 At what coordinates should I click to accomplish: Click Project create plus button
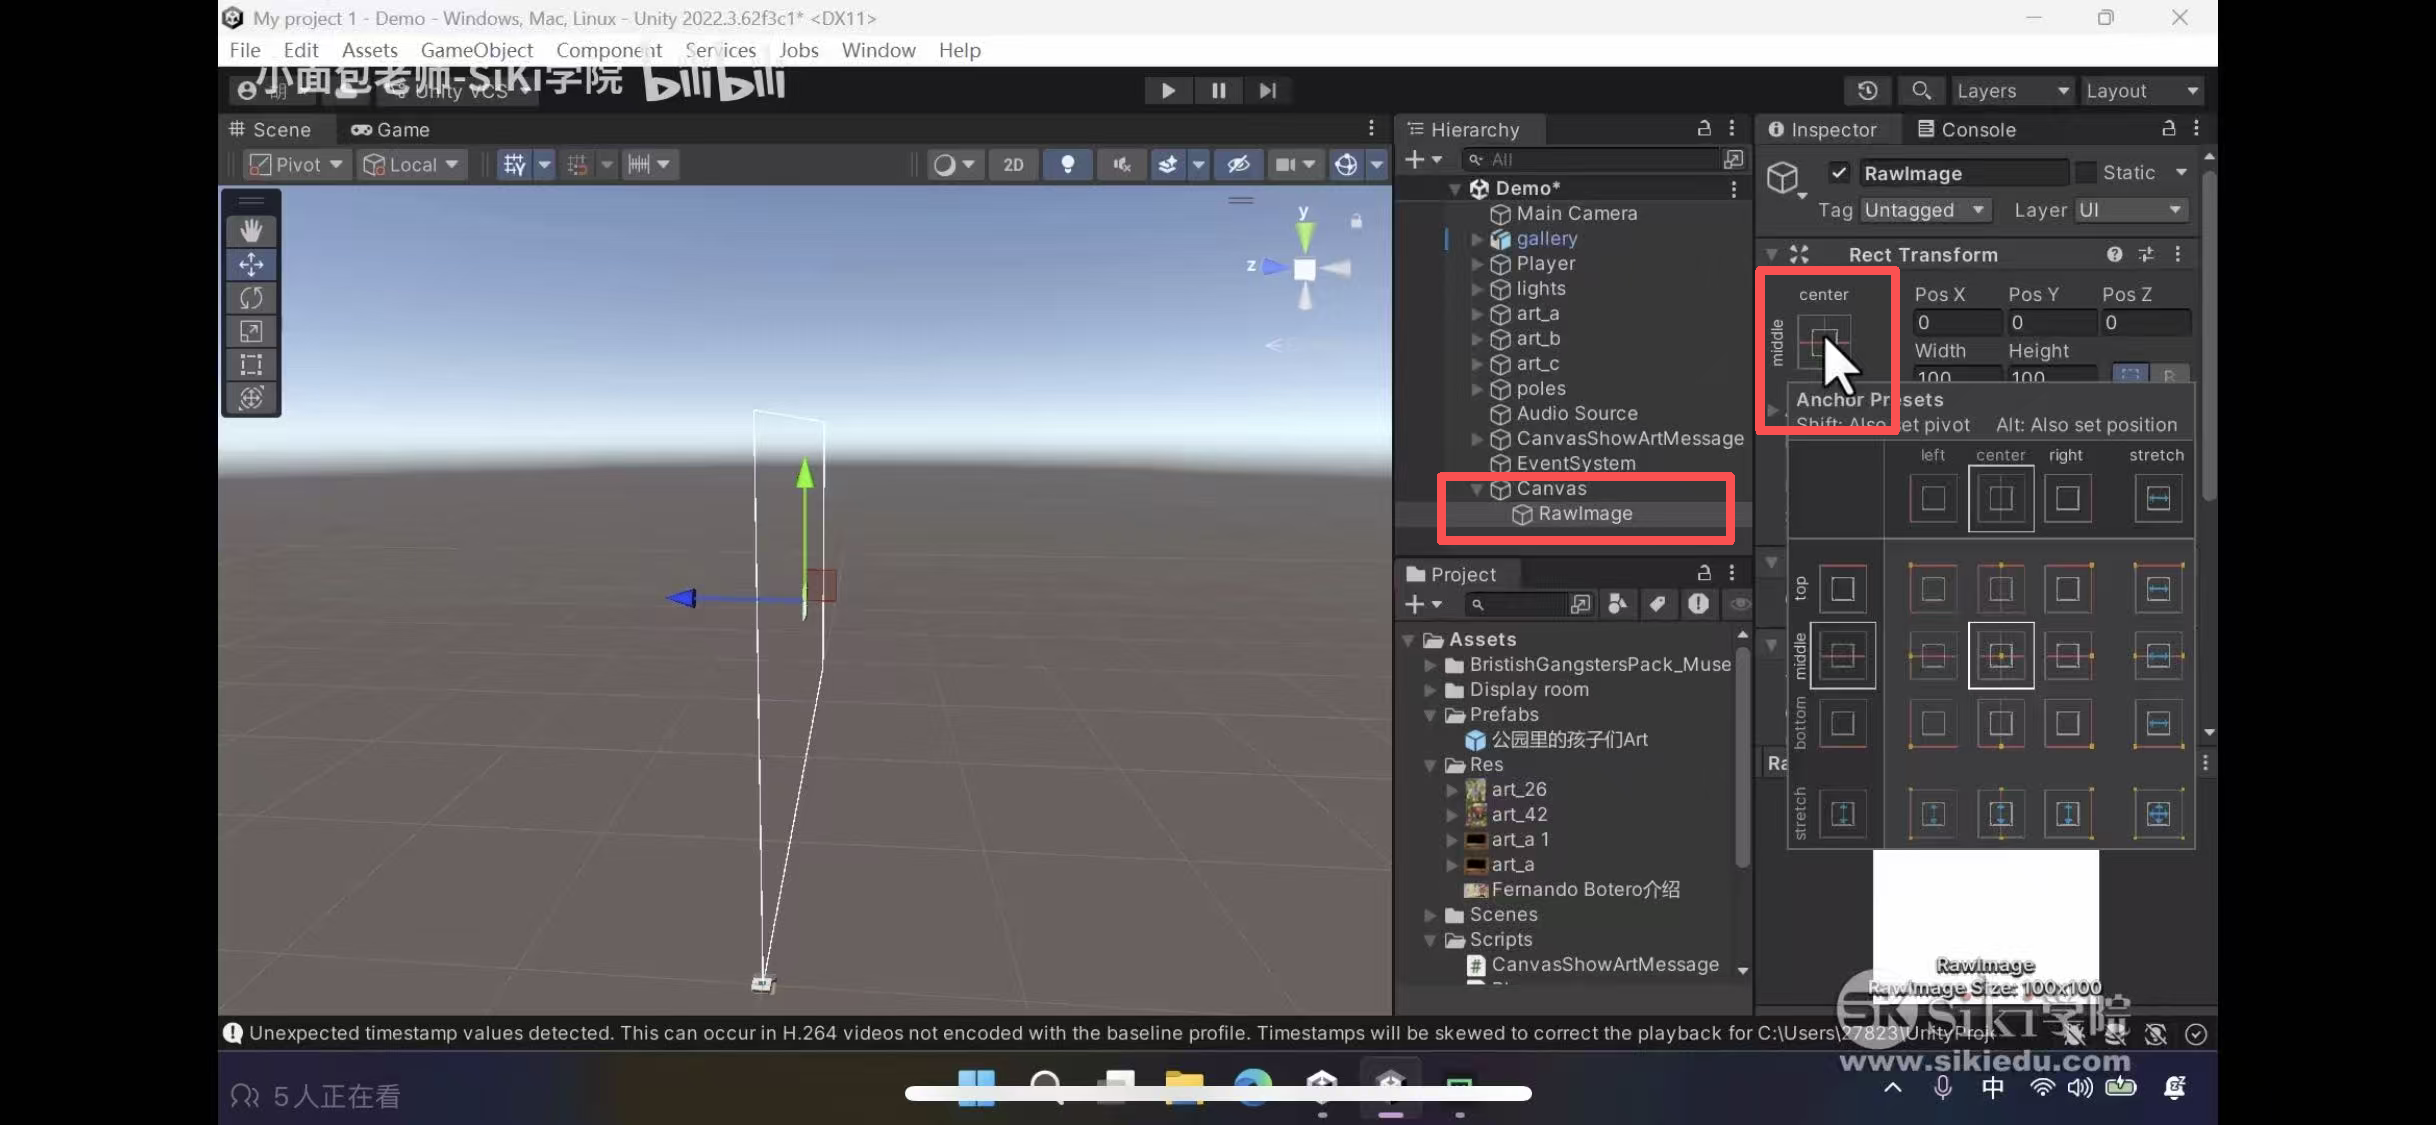tap(1423, 604)
